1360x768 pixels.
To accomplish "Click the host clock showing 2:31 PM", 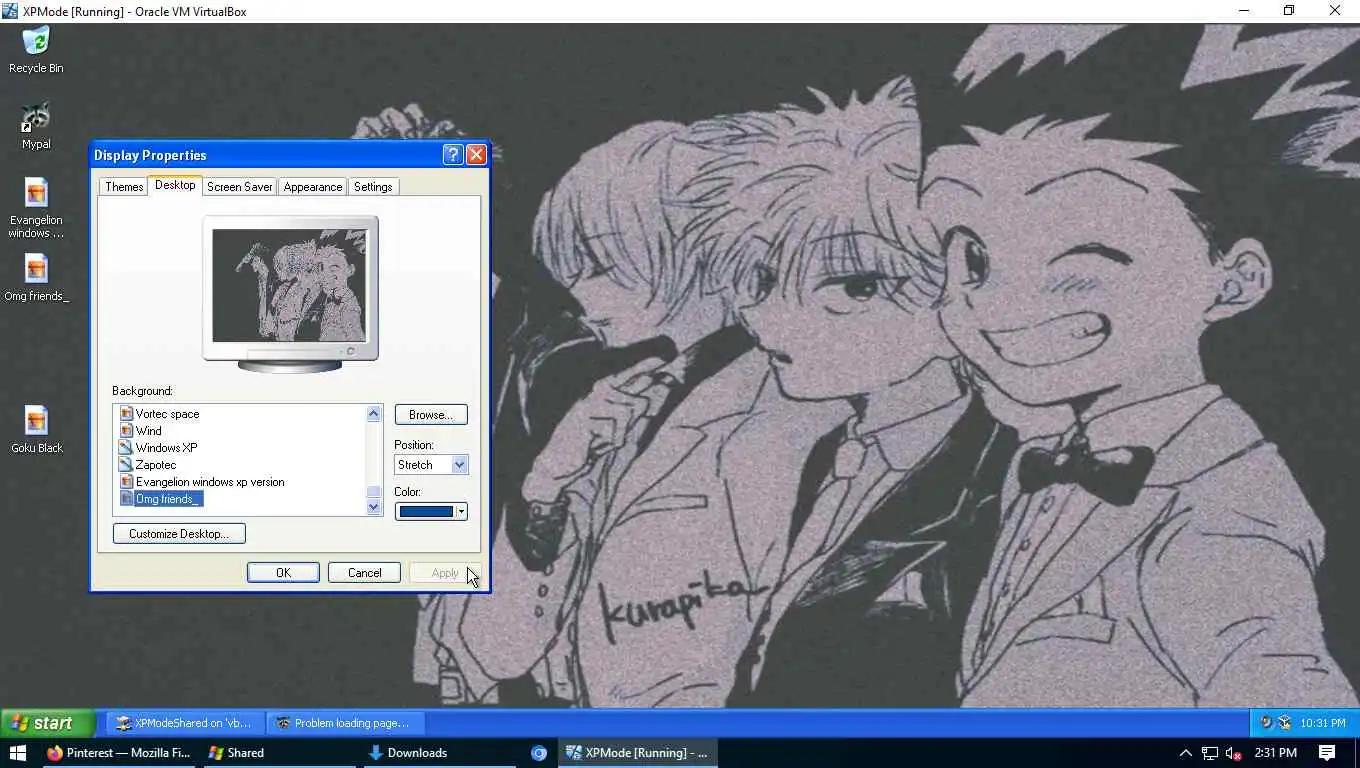I will tap(1275, 753).
